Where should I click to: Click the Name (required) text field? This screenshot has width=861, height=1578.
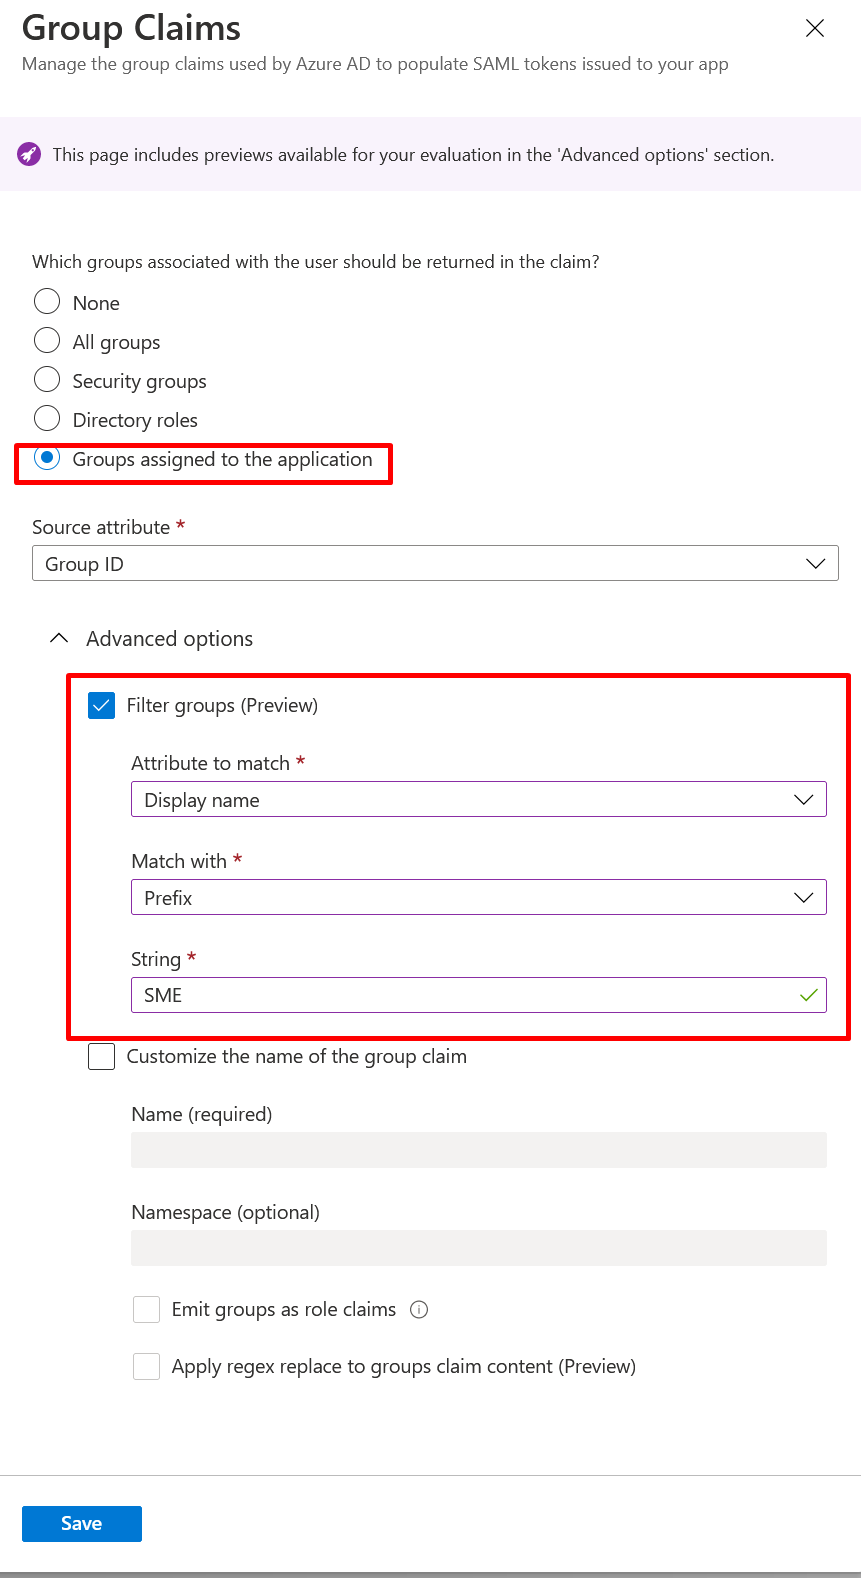(478, 1150)
